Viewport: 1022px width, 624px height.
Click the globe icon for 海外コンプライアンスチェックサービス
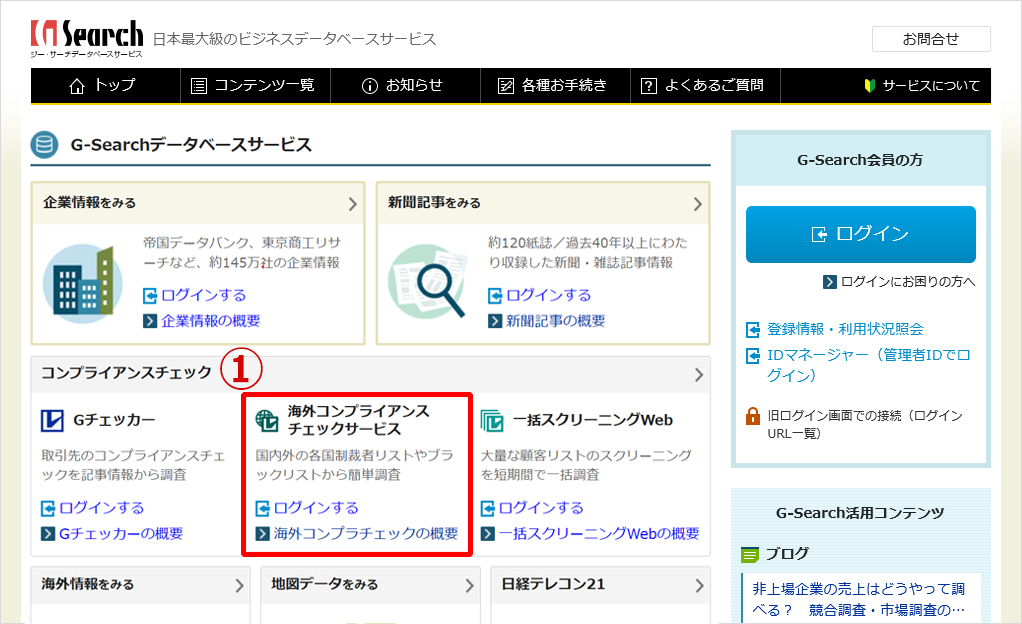coord(267,420)
